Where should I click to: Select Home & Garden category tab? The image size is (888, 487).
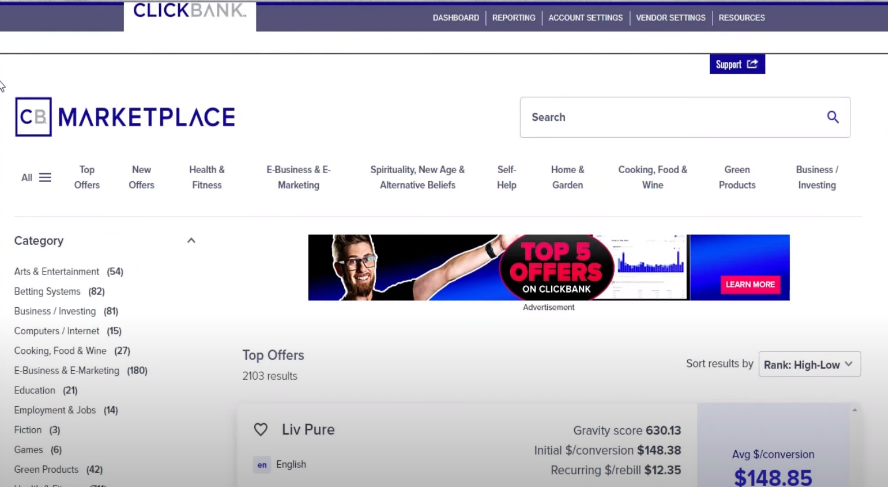pos(567,177)
